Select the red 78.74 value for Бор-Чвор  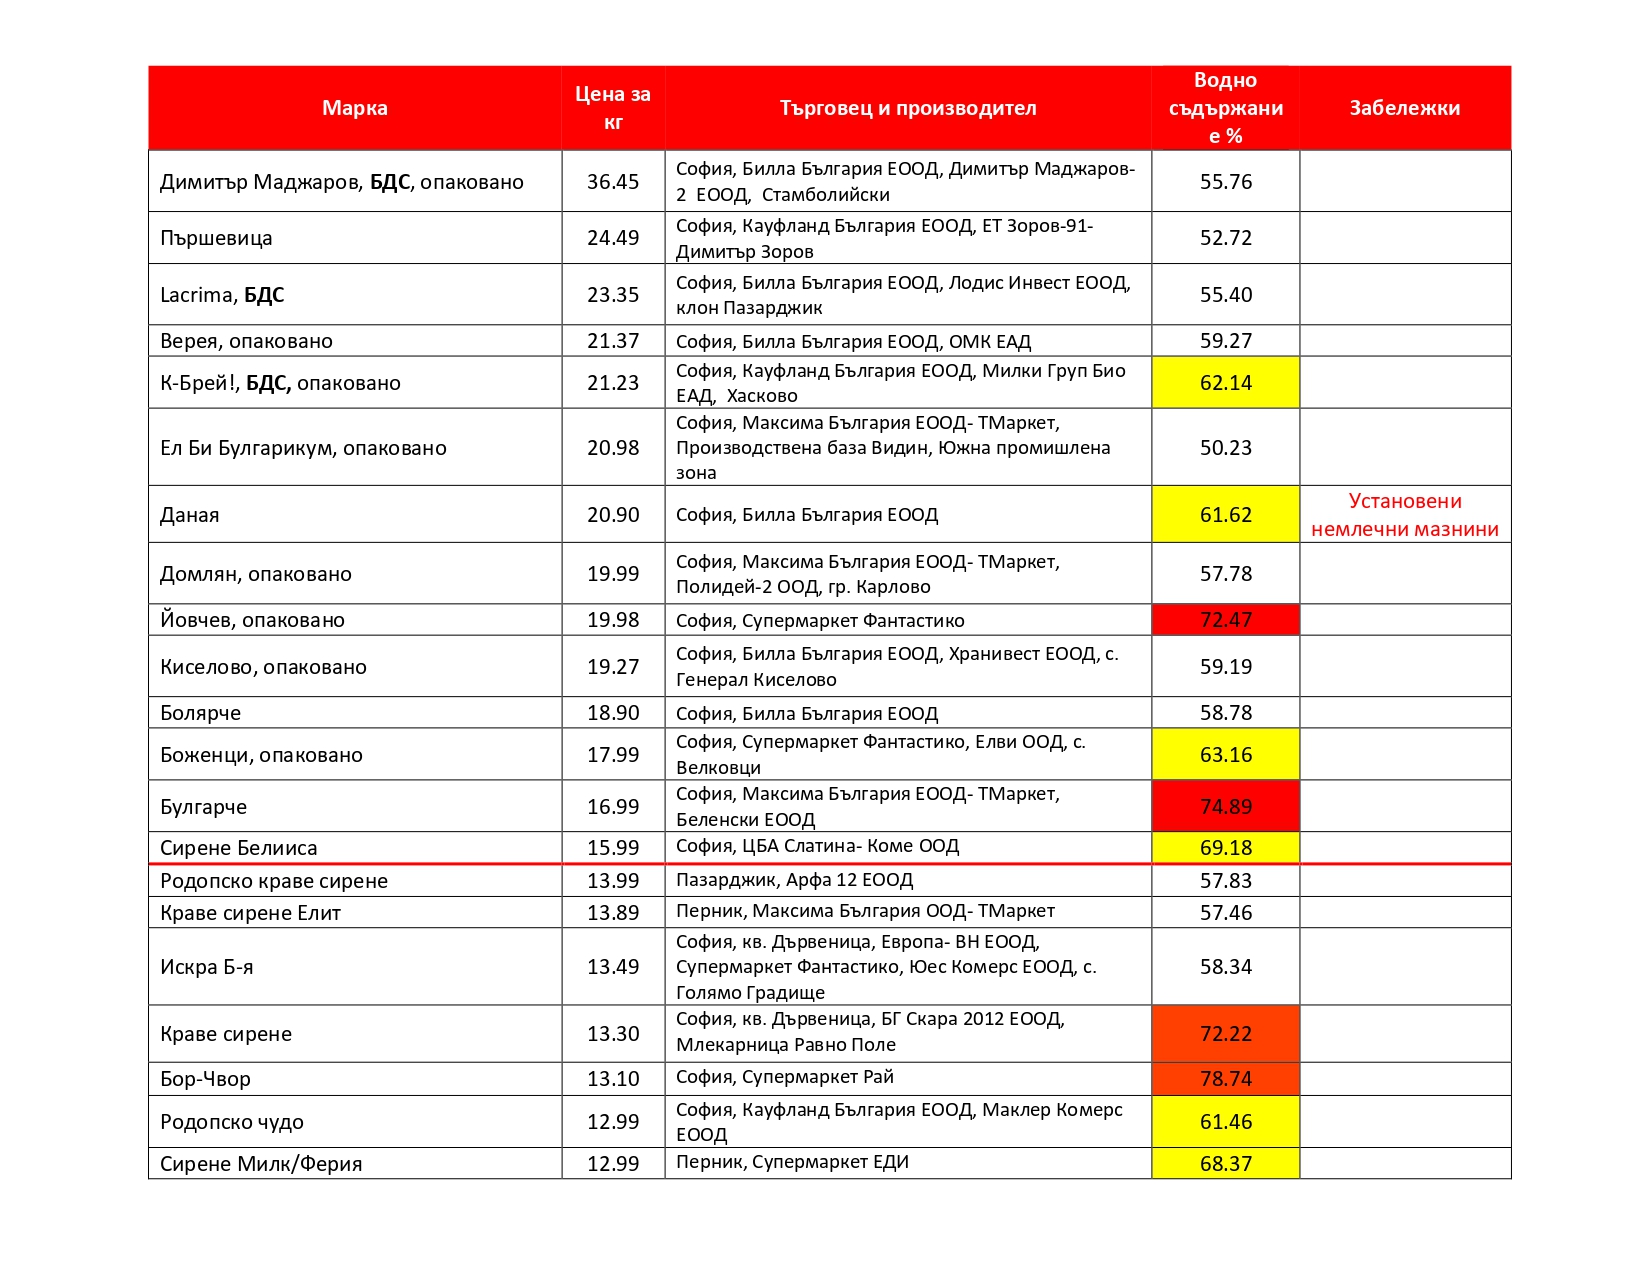1225,1079
